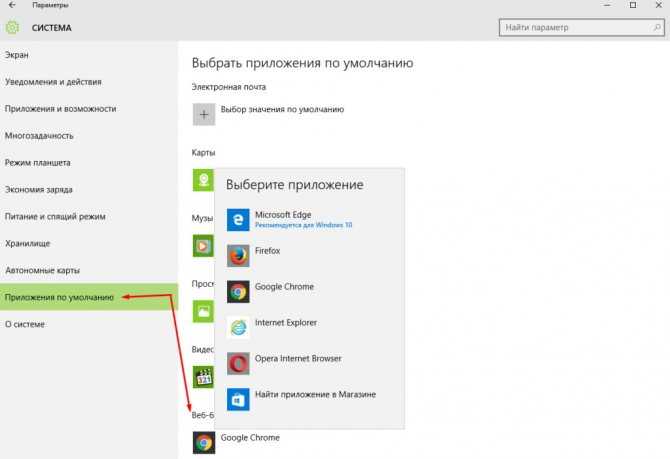Click the green Maps app icon
The width and height of the screenshot is (670, 459).
pyautogui.click(x=203, y=180)
